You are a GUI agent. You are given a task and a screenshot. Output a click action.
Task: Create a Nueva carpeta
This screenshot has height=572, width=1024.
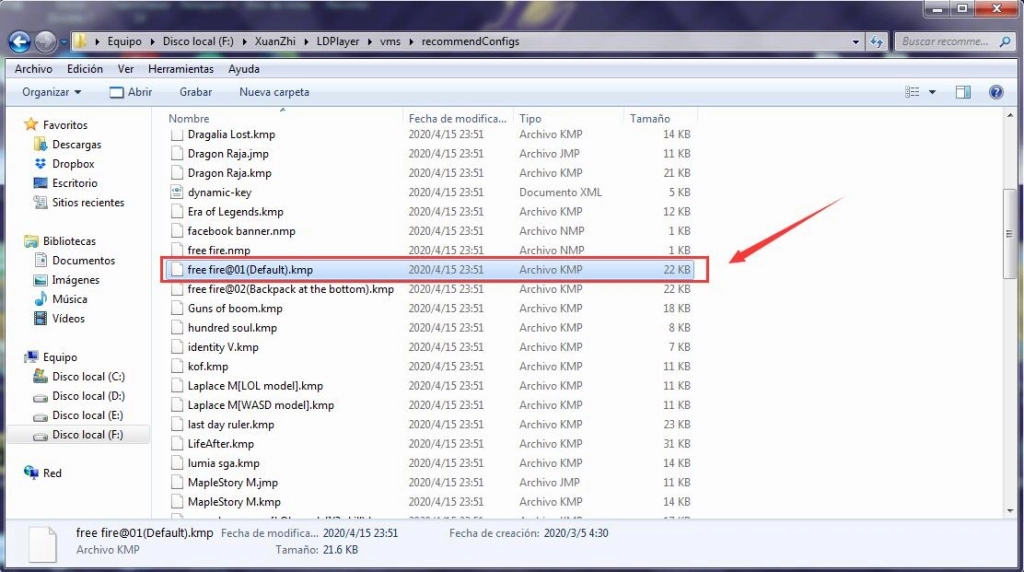(274, 92)
